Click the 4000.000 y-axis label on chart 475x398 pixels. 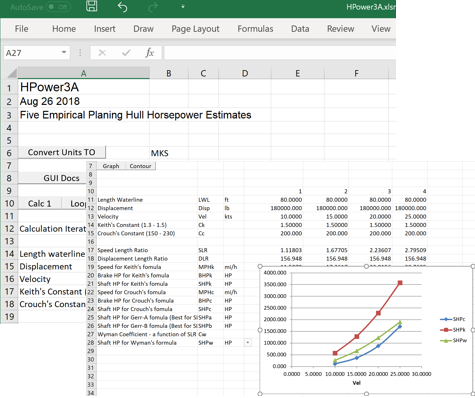(x=275, y=273)
